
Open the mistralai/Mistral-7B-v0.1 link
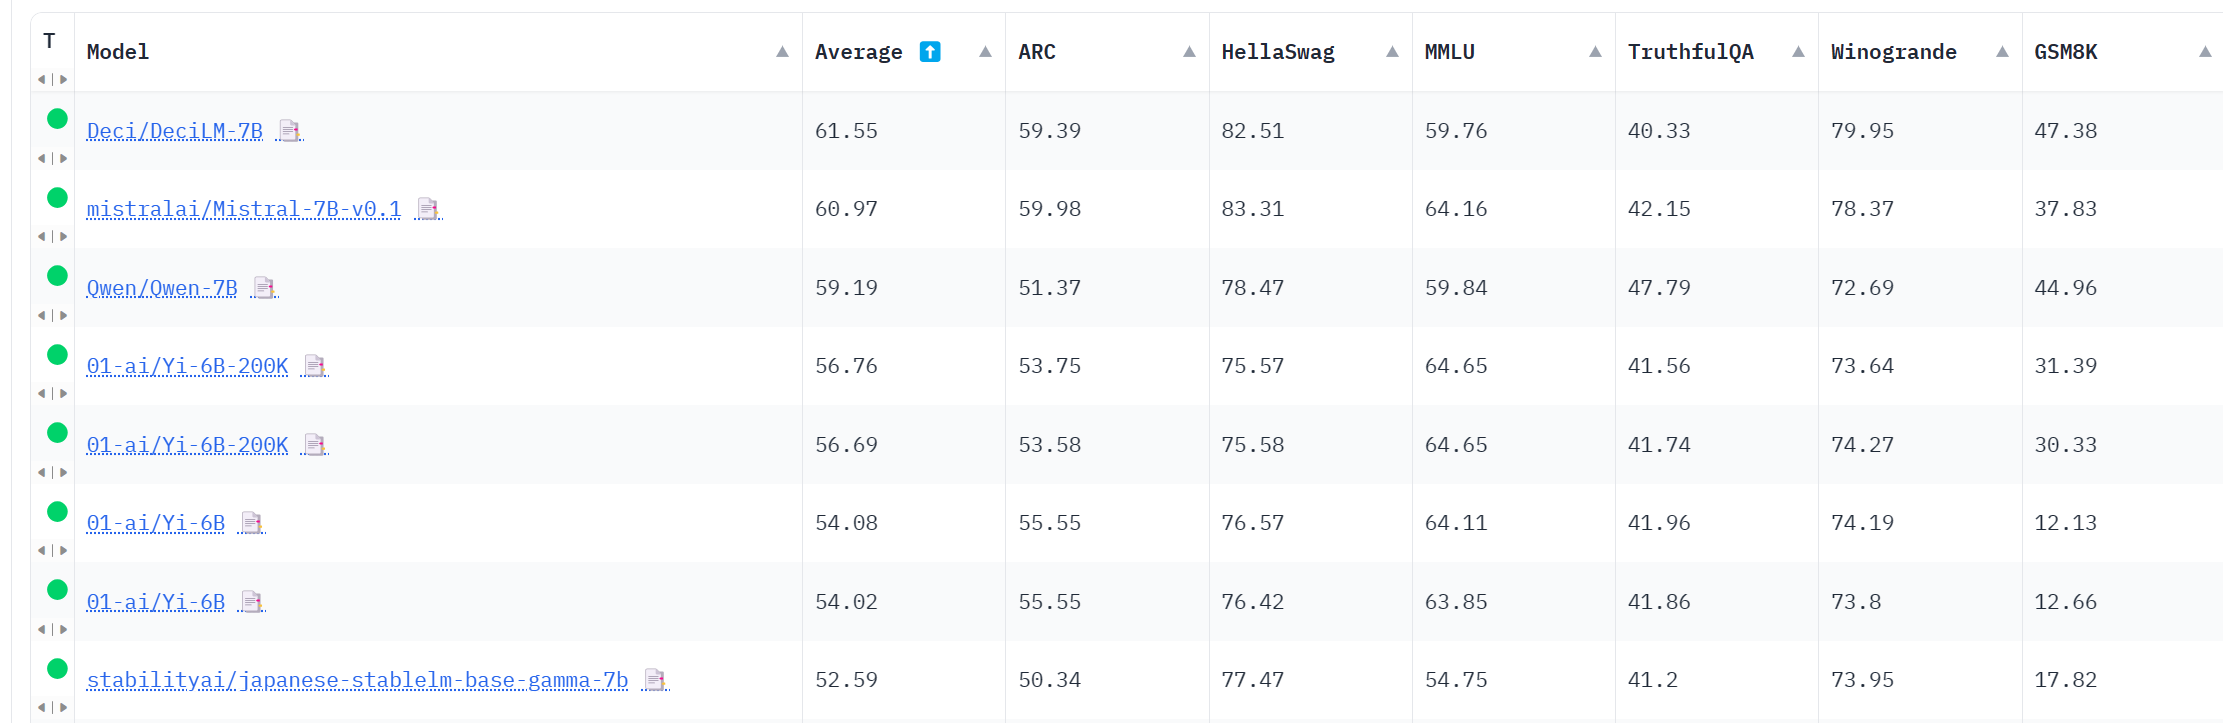click(x=244, y=209)
